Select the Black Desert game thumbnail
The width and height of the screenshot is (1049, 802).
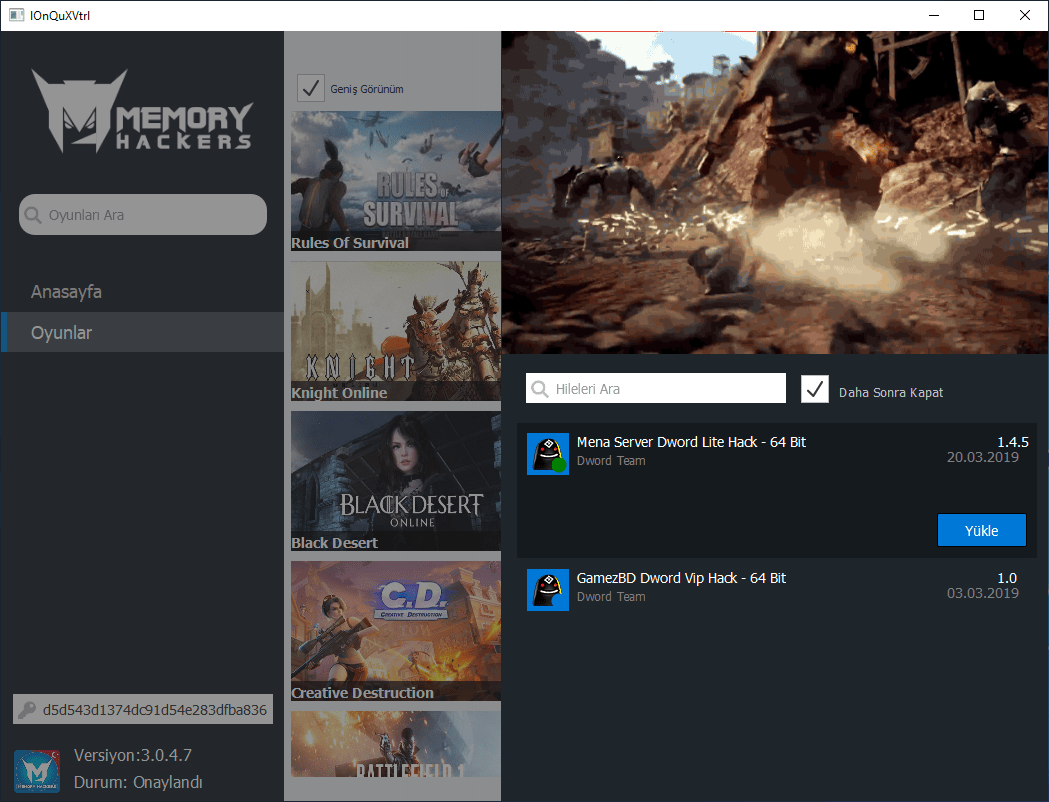click(x=396, y=481)
